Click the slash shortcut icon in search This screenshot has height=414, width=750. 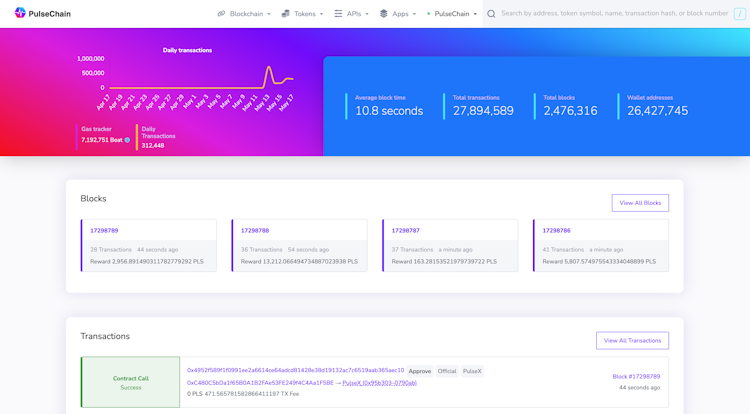point(739,14)
